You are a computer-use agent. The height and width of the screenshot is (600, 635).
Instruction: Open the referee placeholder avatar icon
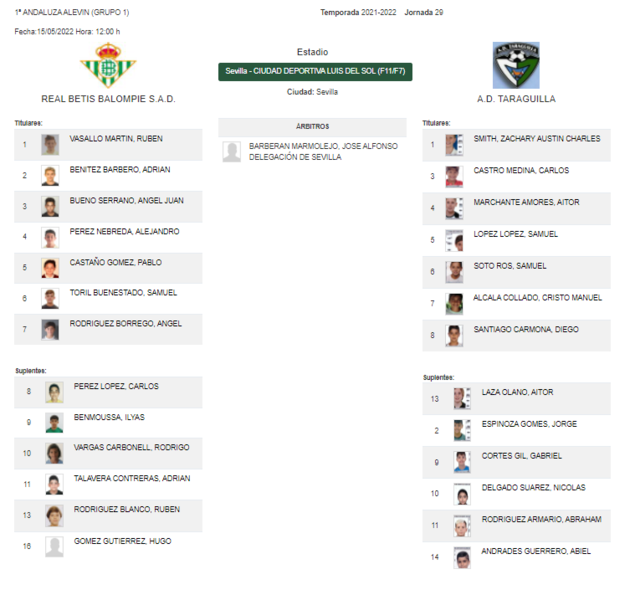232,152
